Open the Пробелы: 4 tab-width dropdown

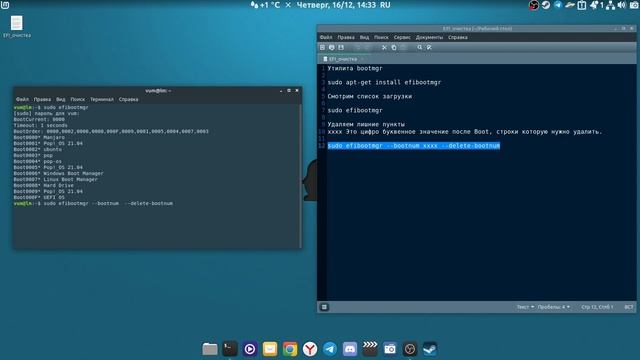tap(553, 307)
